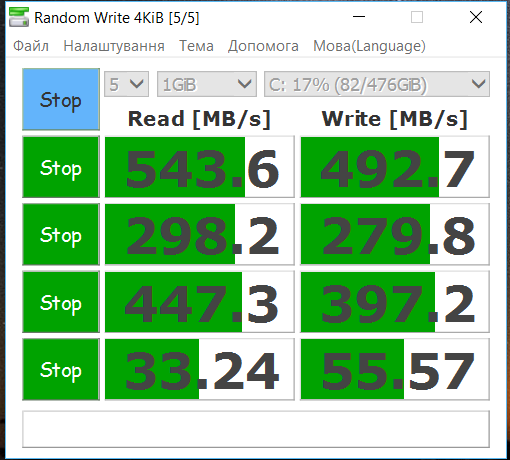Click the Stop button beside 543.6 read result

(x=61, y=167)
